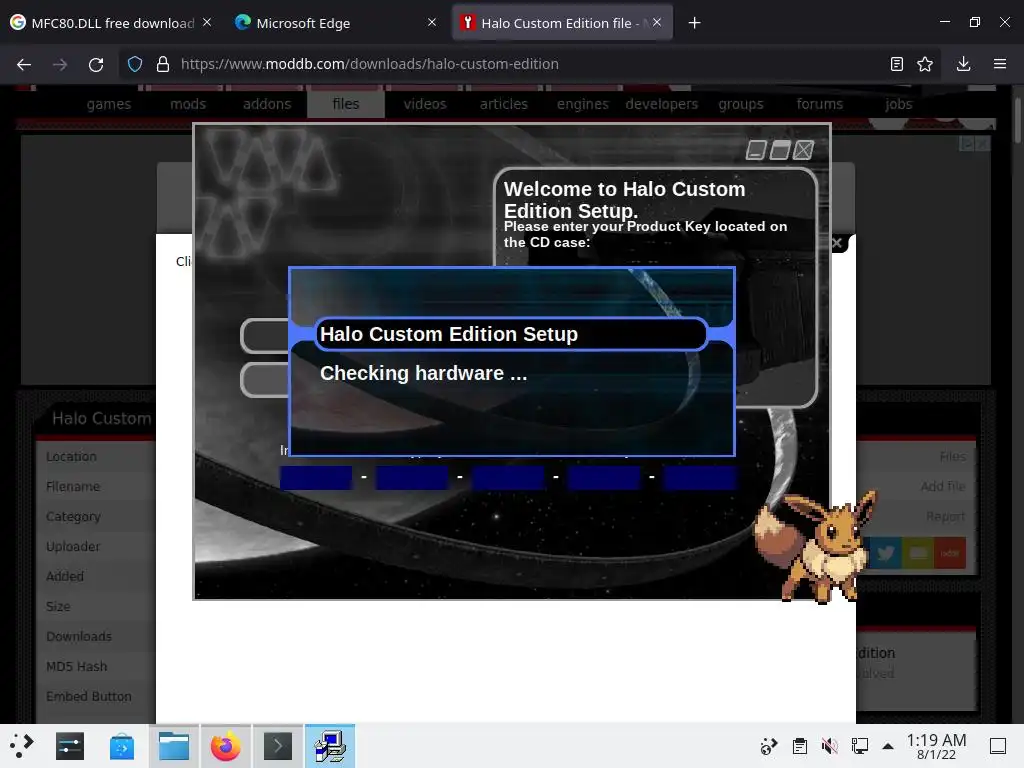The height and width of the screenshot is (768, 1024).
Task: Click first product key field
Action: [x=316, y=477]
